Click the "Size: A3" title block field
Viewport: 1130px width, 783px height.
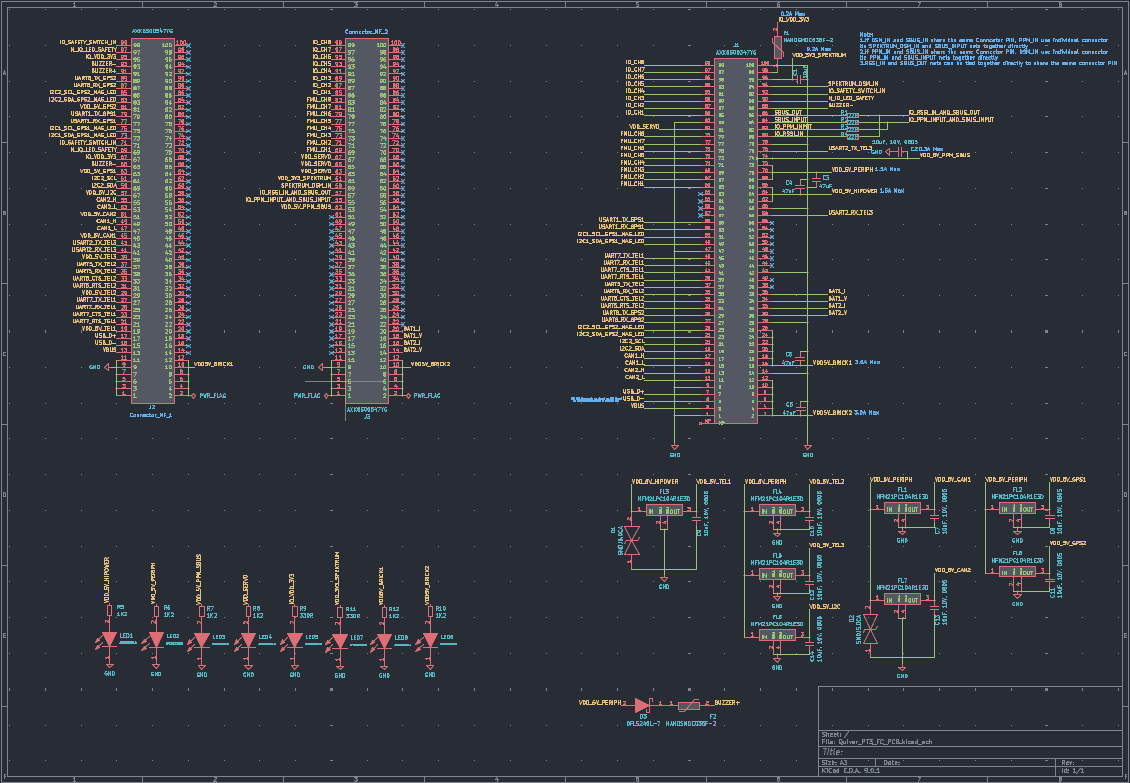pyautogui.click(x=834, y=762)
